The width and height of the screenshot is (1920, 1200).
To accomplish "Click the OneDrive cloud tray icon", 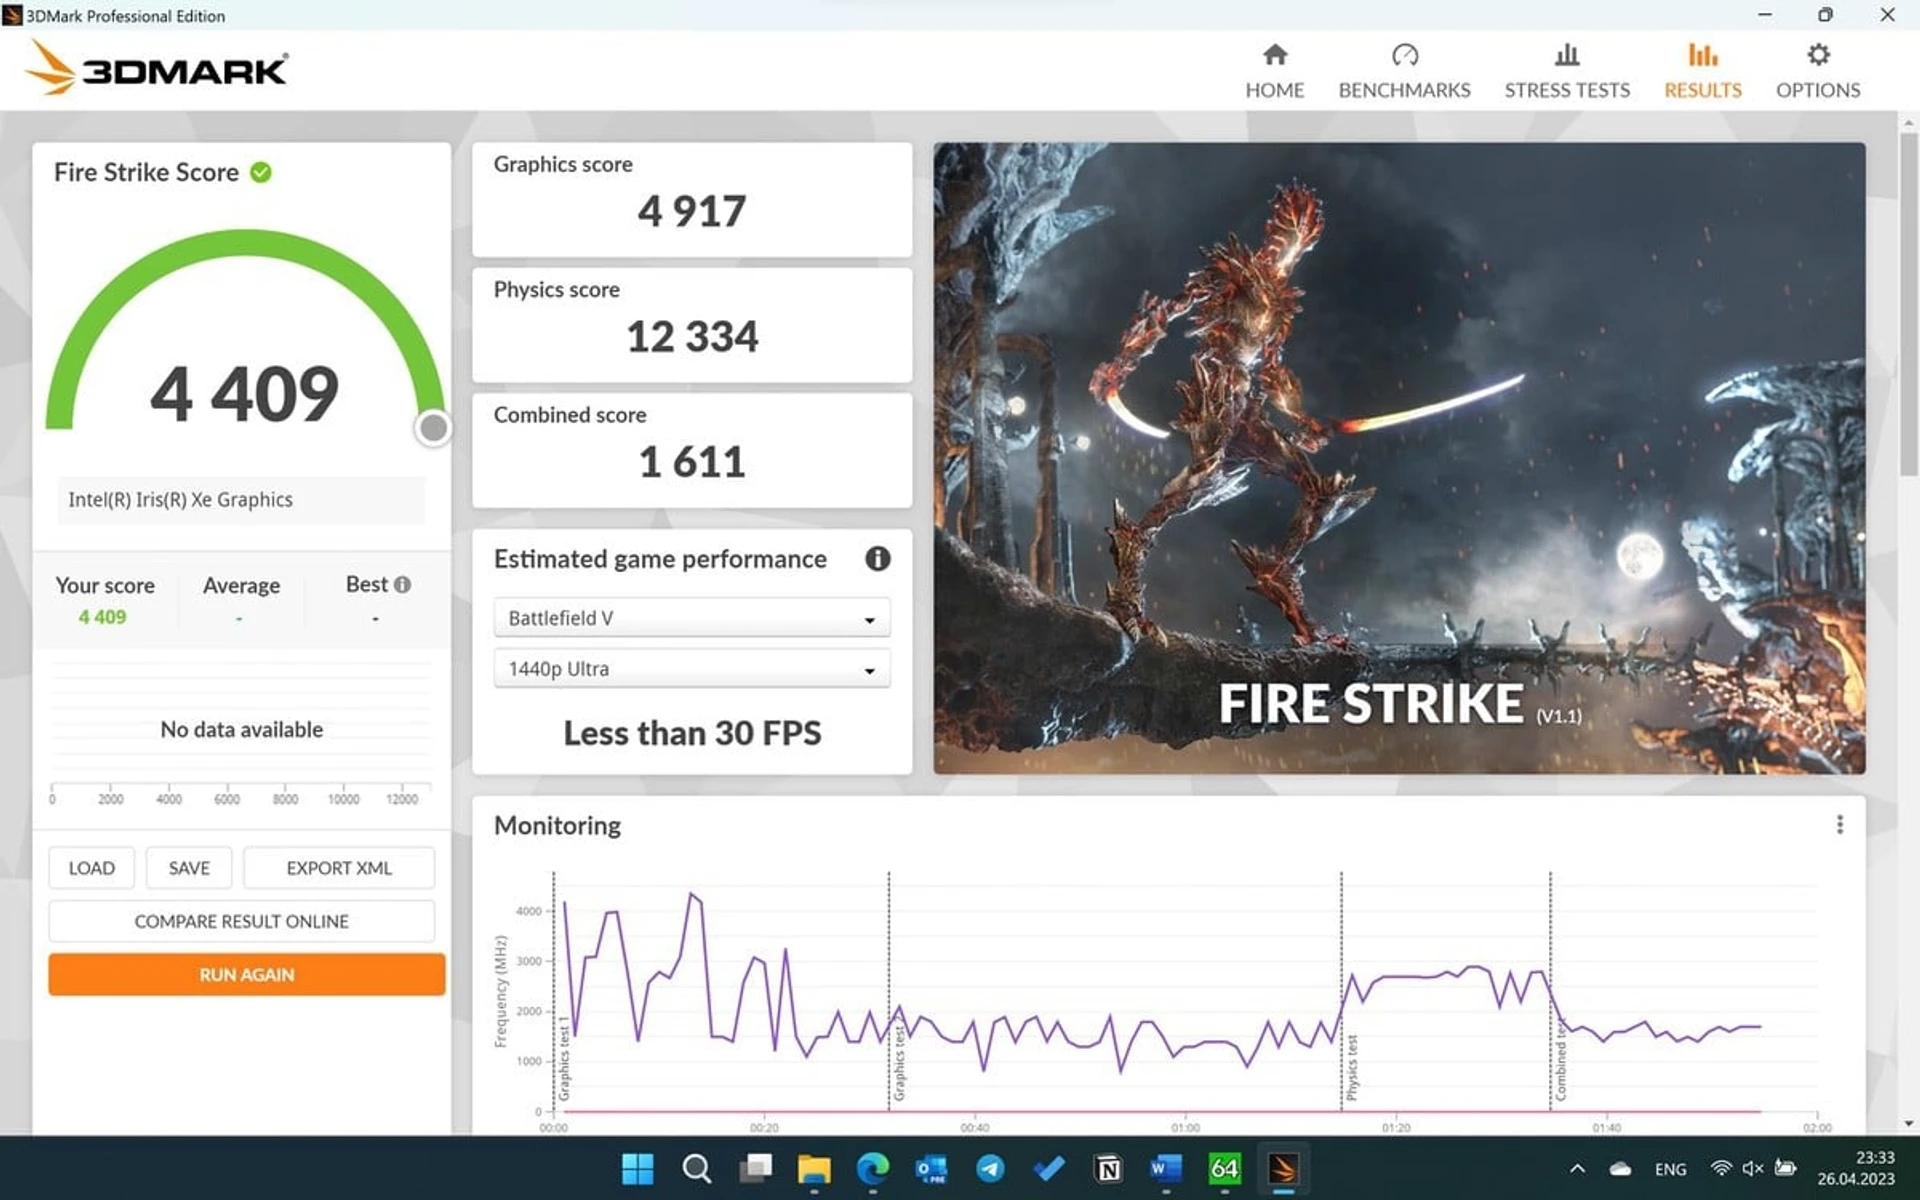I will click(1620, 1168).
